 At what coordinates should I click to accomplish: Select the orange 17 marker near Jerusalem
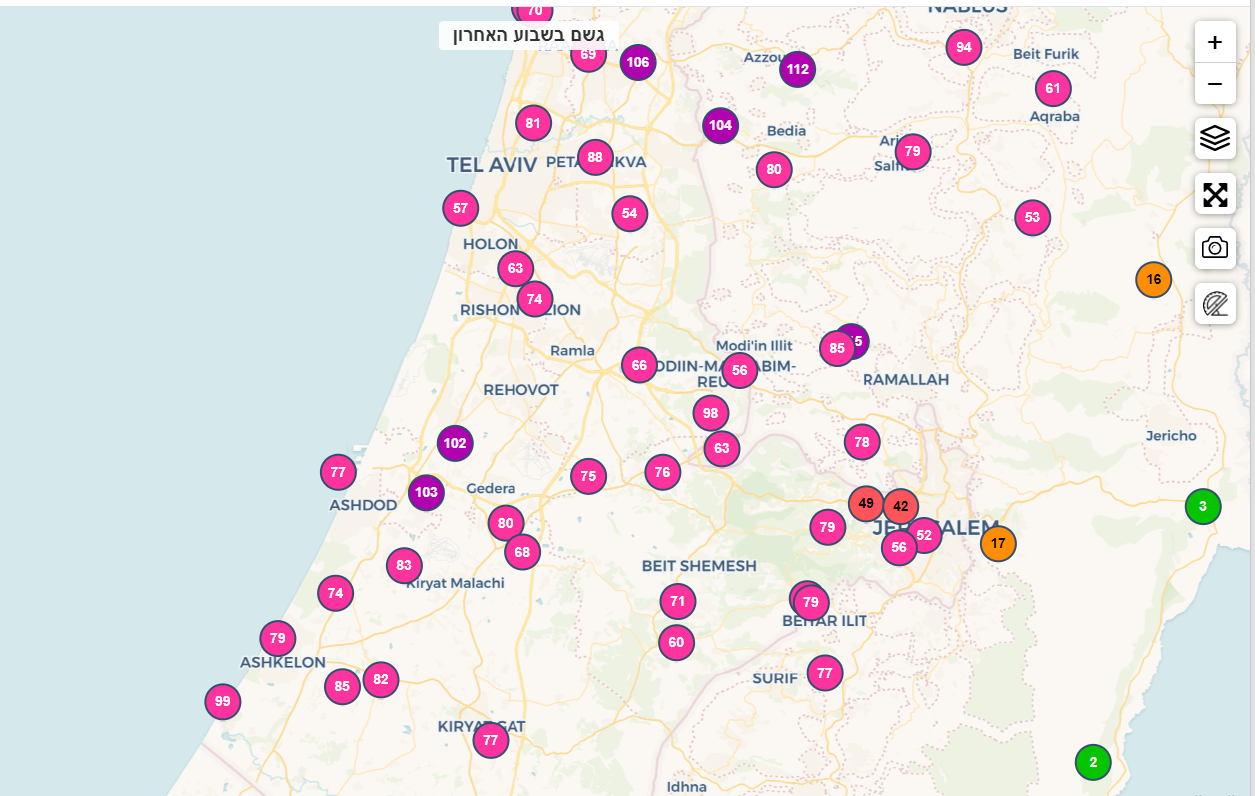[998, 544]
